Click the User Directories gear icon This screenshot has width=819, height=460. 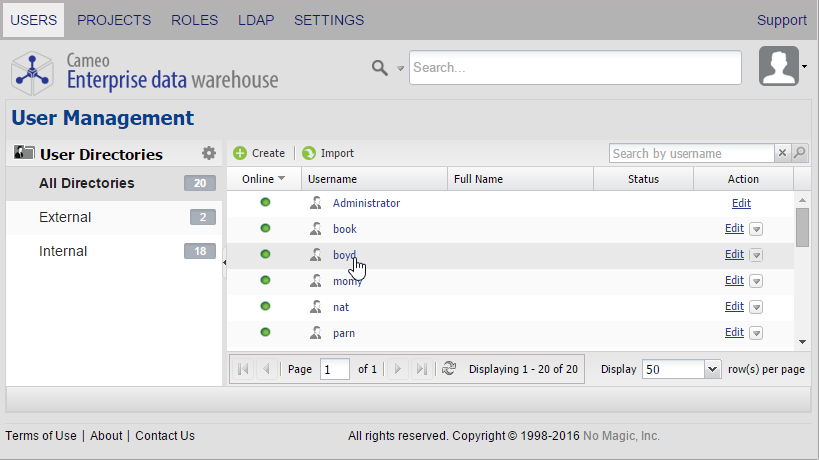208,153
